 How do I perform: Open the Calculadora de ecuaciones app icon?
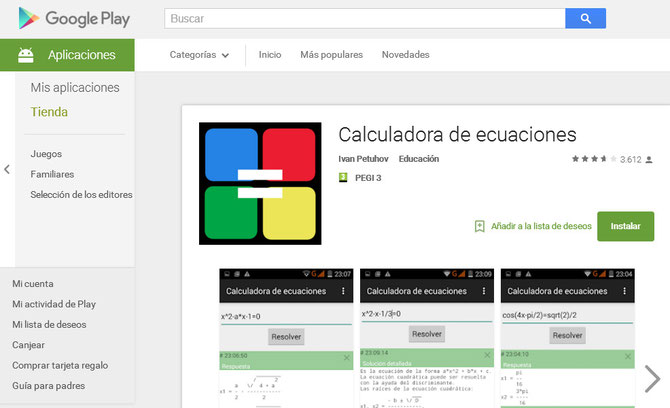point(260,184)
